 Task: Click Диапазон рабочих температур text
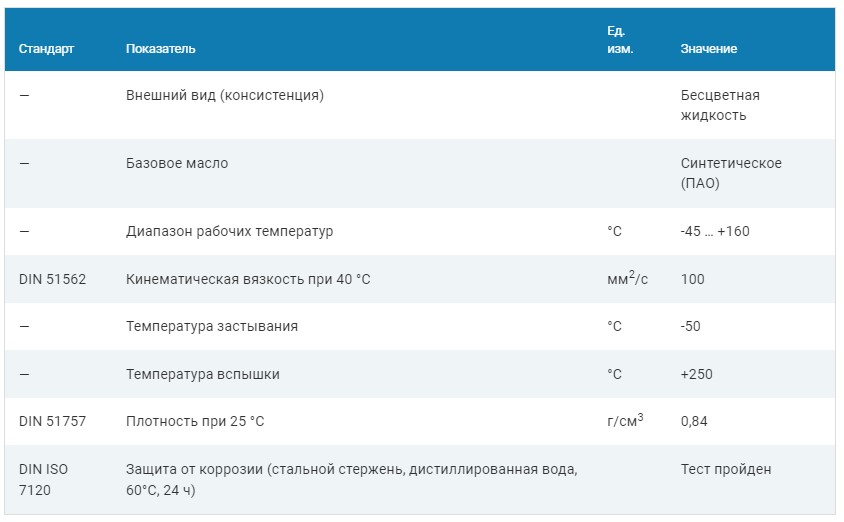[x=229, y=231]
